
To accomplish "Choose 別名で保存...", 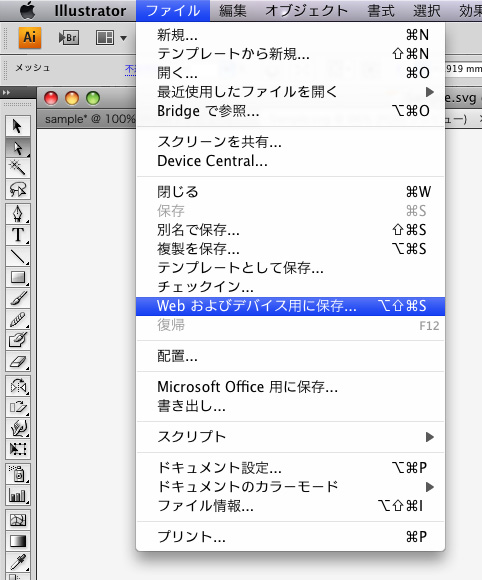I will click(x=290, y=230).
